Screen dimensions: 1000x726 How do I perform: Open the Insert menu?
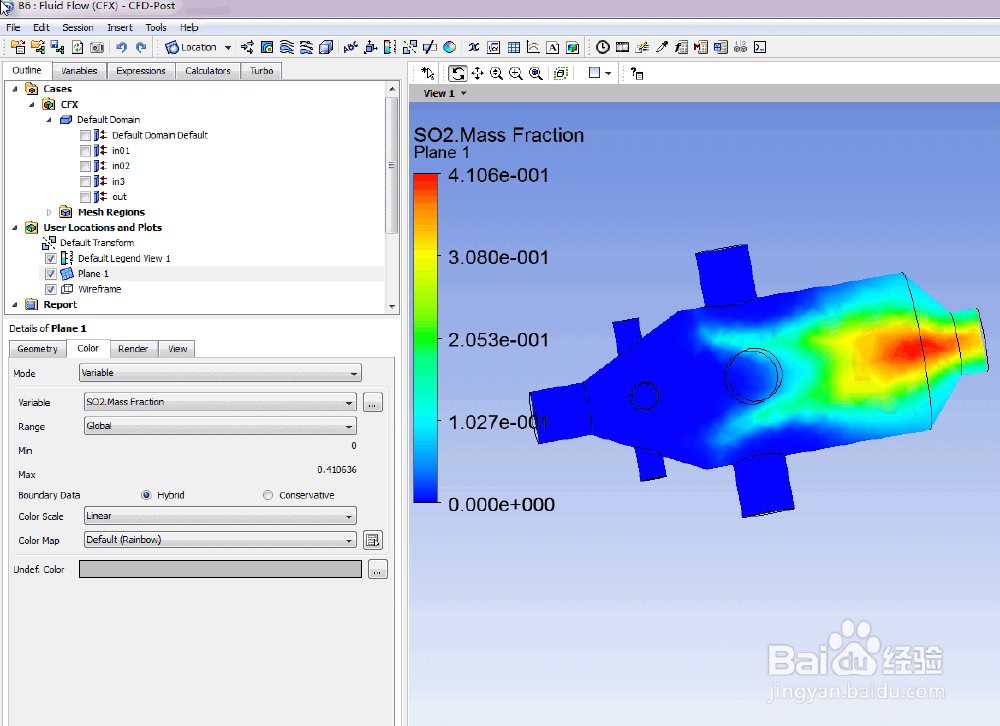coord(120,27)
